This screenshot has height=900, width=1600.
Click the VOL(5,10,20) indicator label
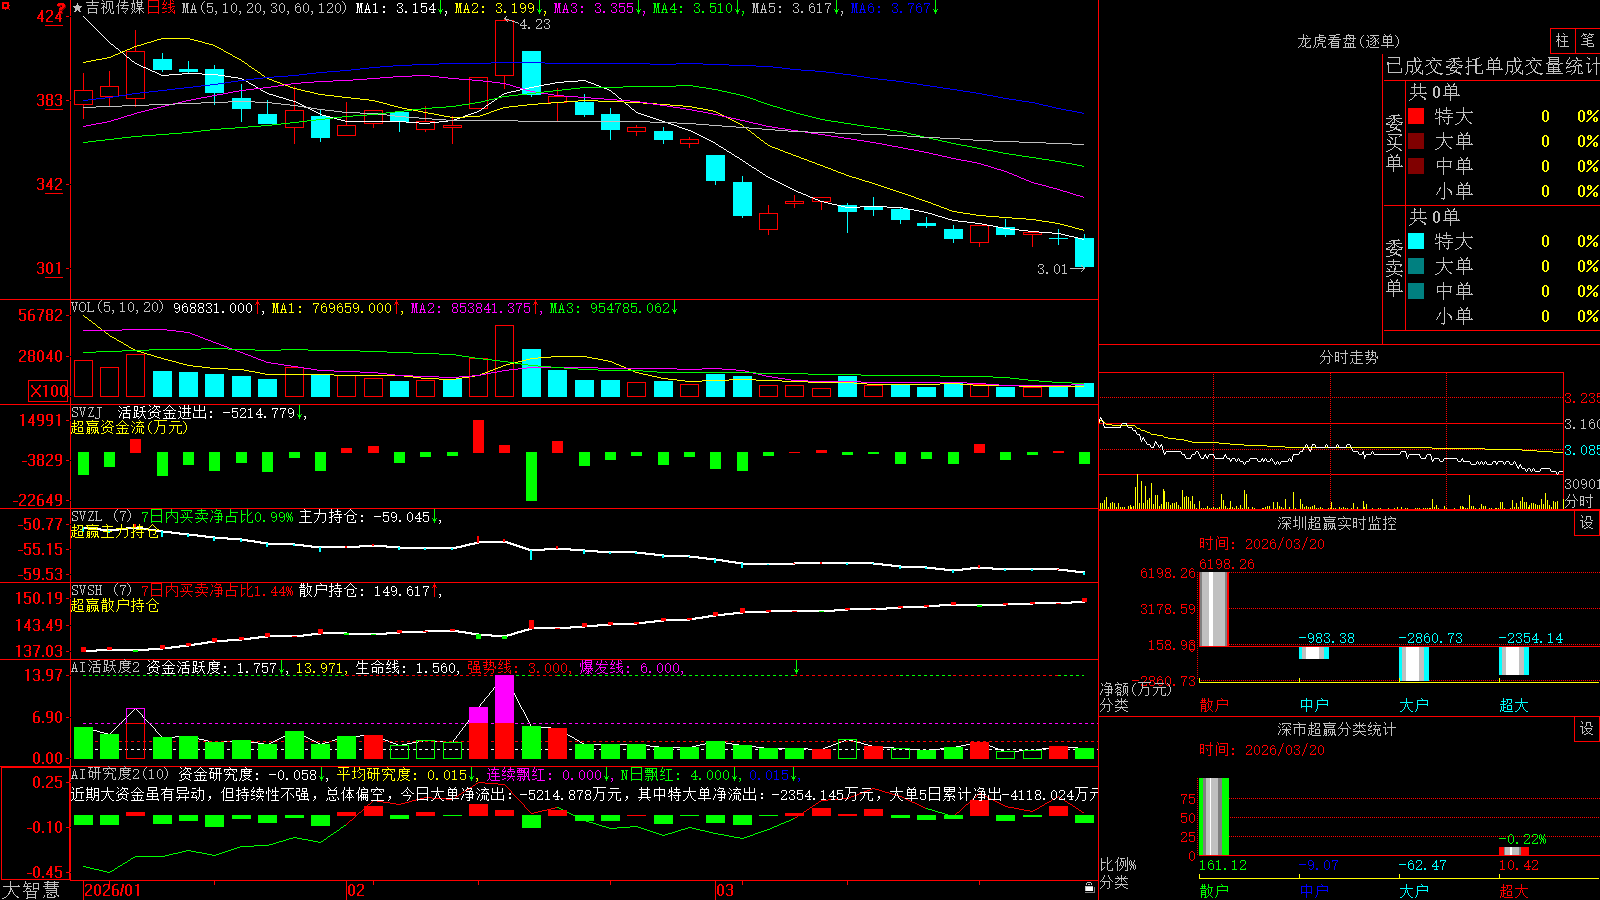(x=117, y=308)
